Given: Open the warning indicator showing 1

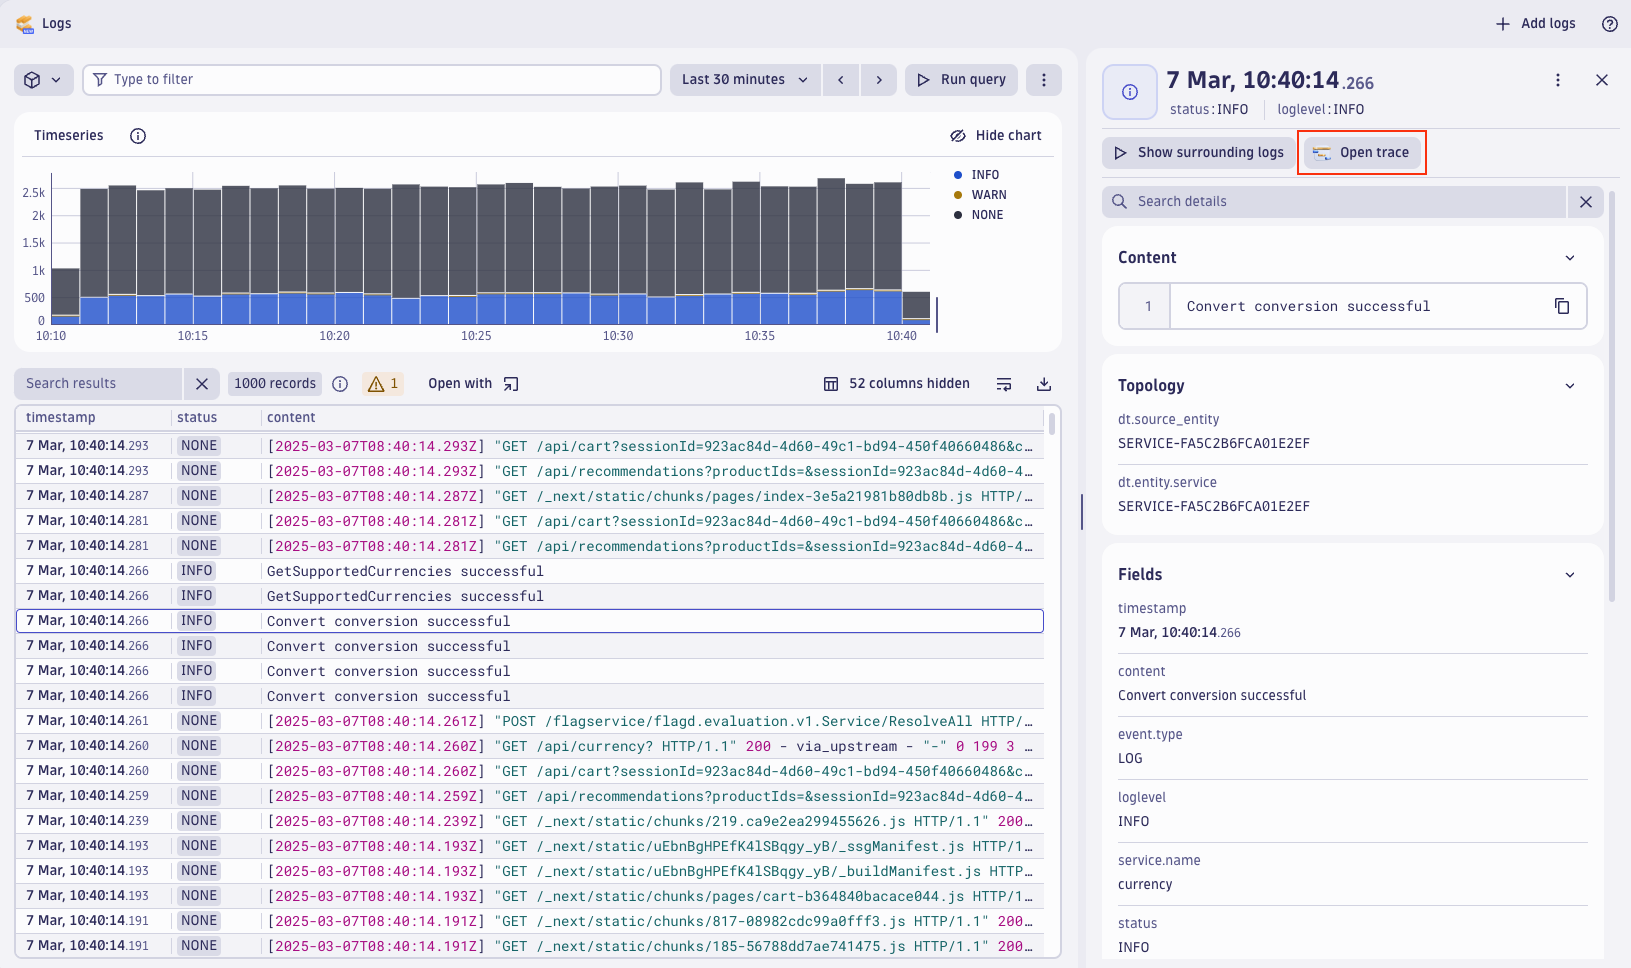Looking at the screenshot, I should pyautogui.click(x=383, y=383).
